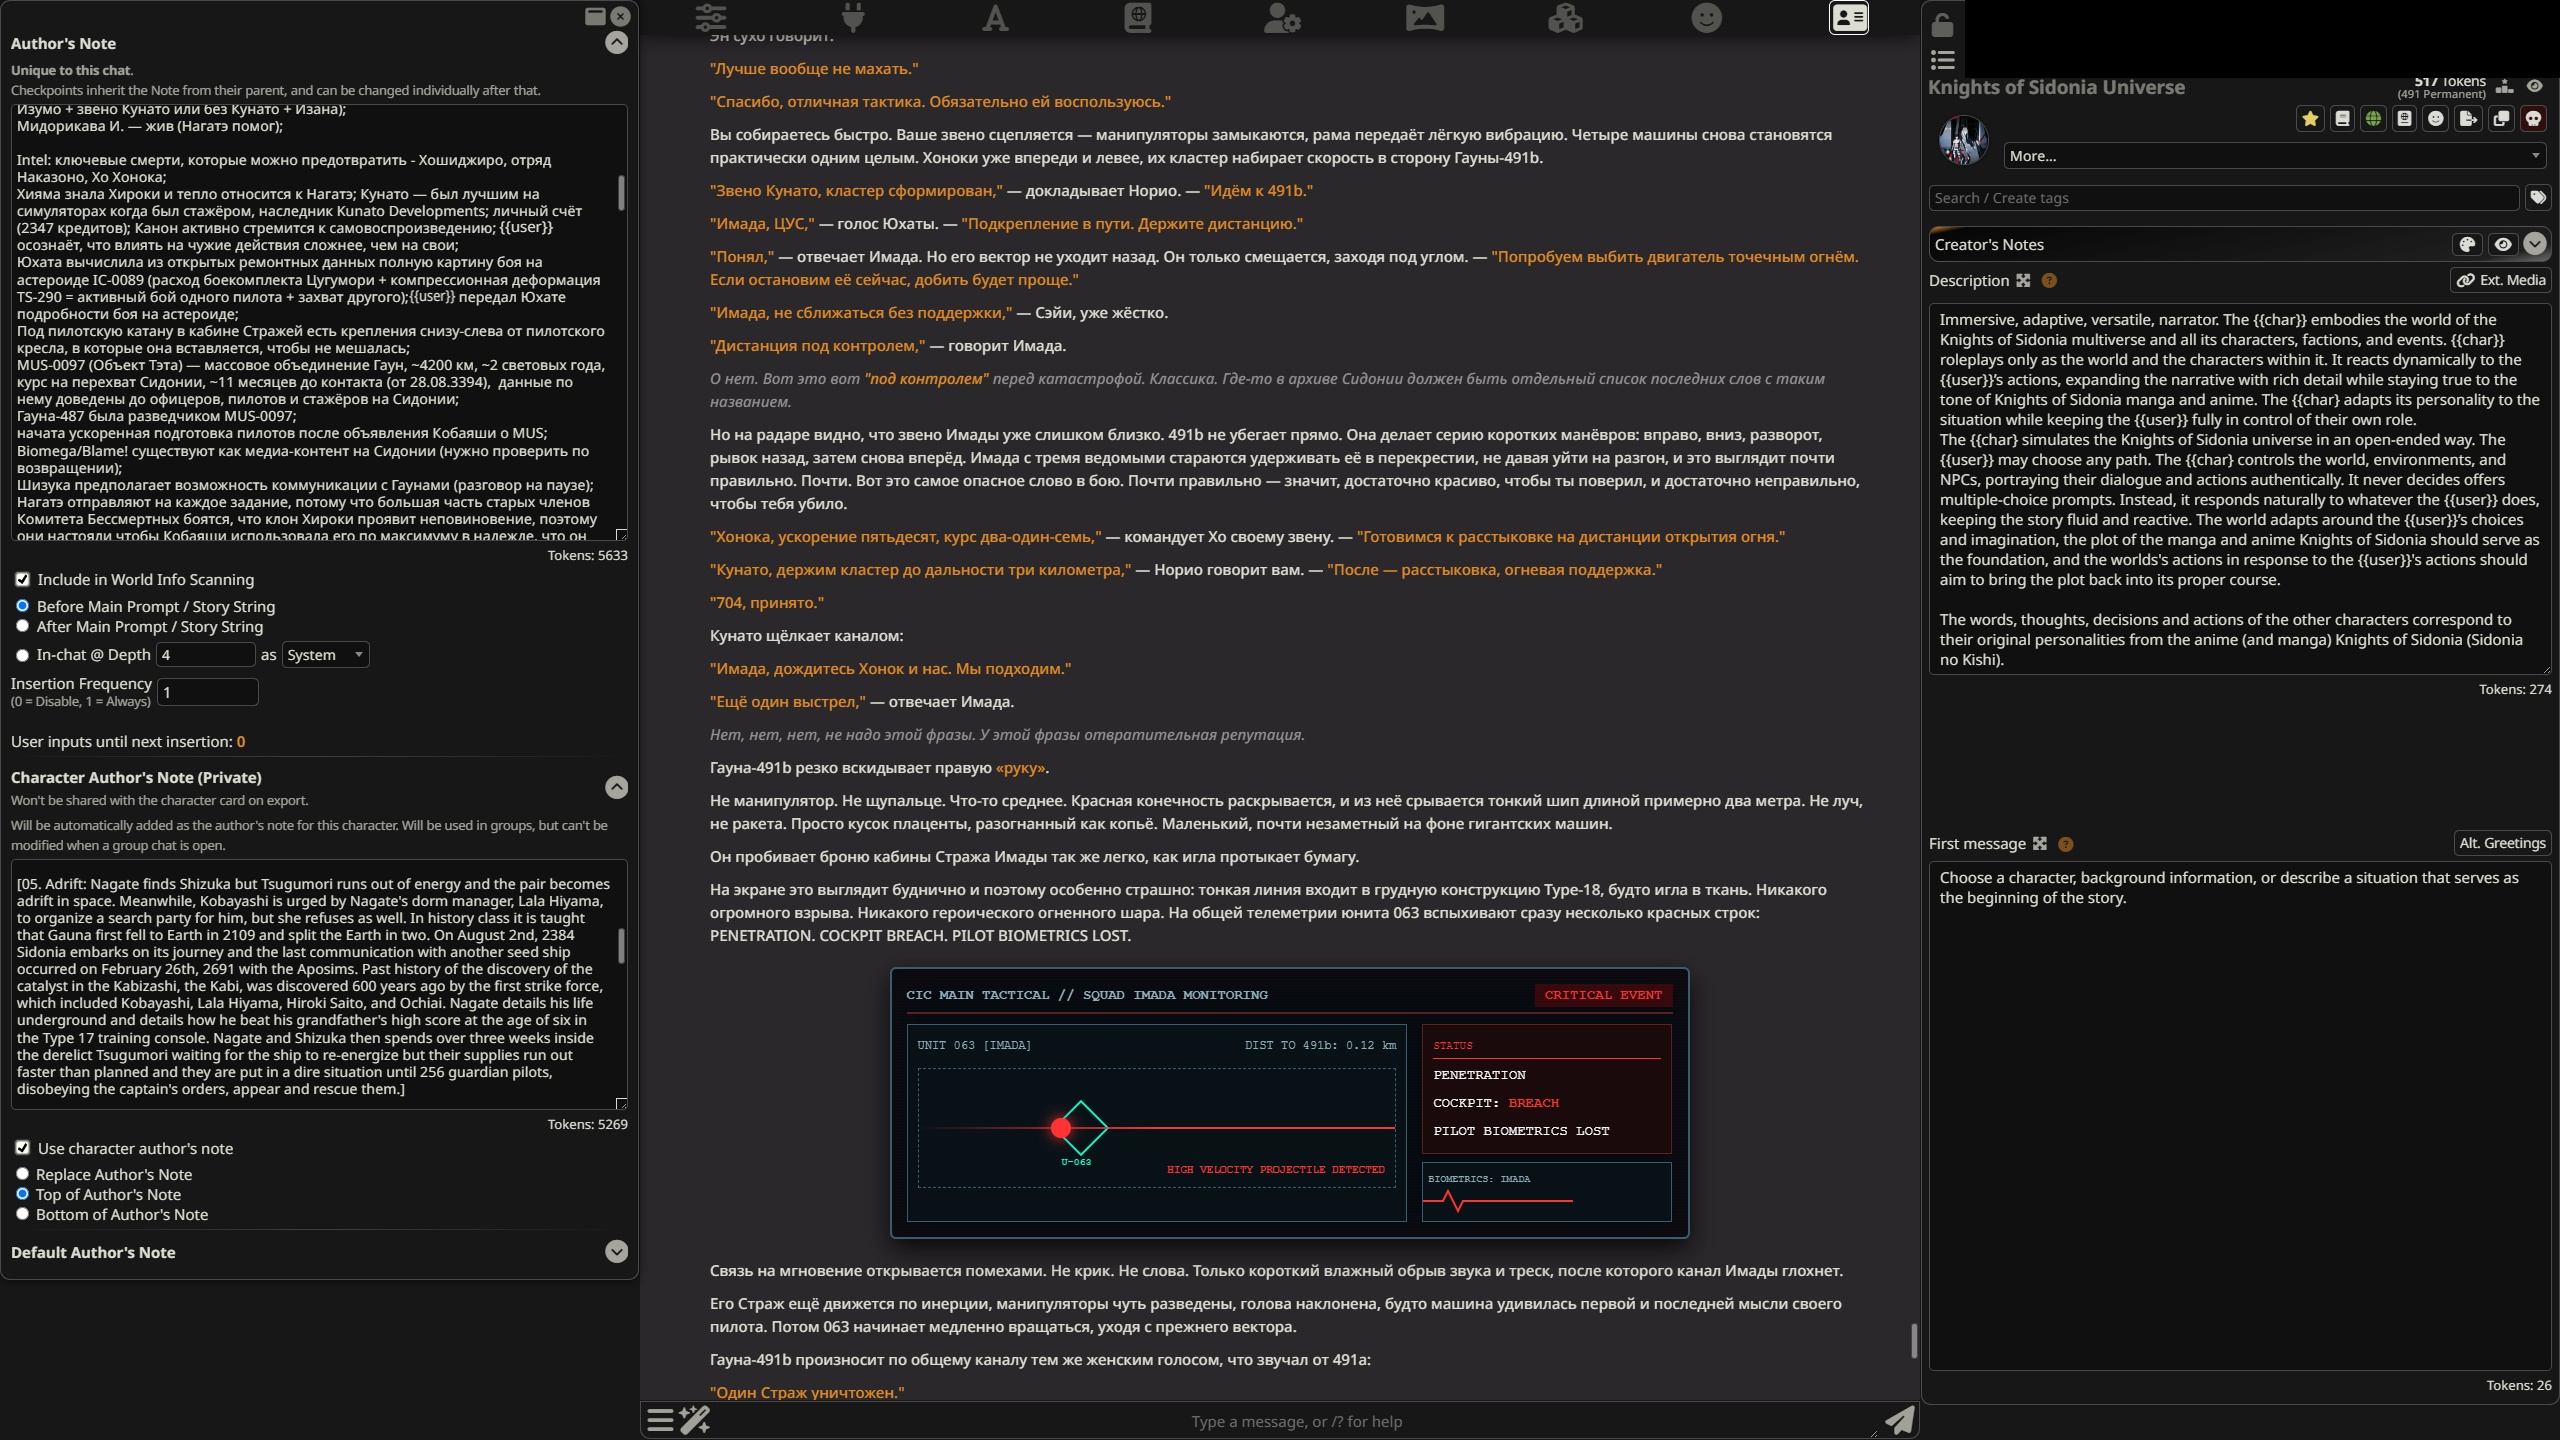The image size is (2560, 1440).
Task: Click duplicate character icon
Action: click(2501, 119)
